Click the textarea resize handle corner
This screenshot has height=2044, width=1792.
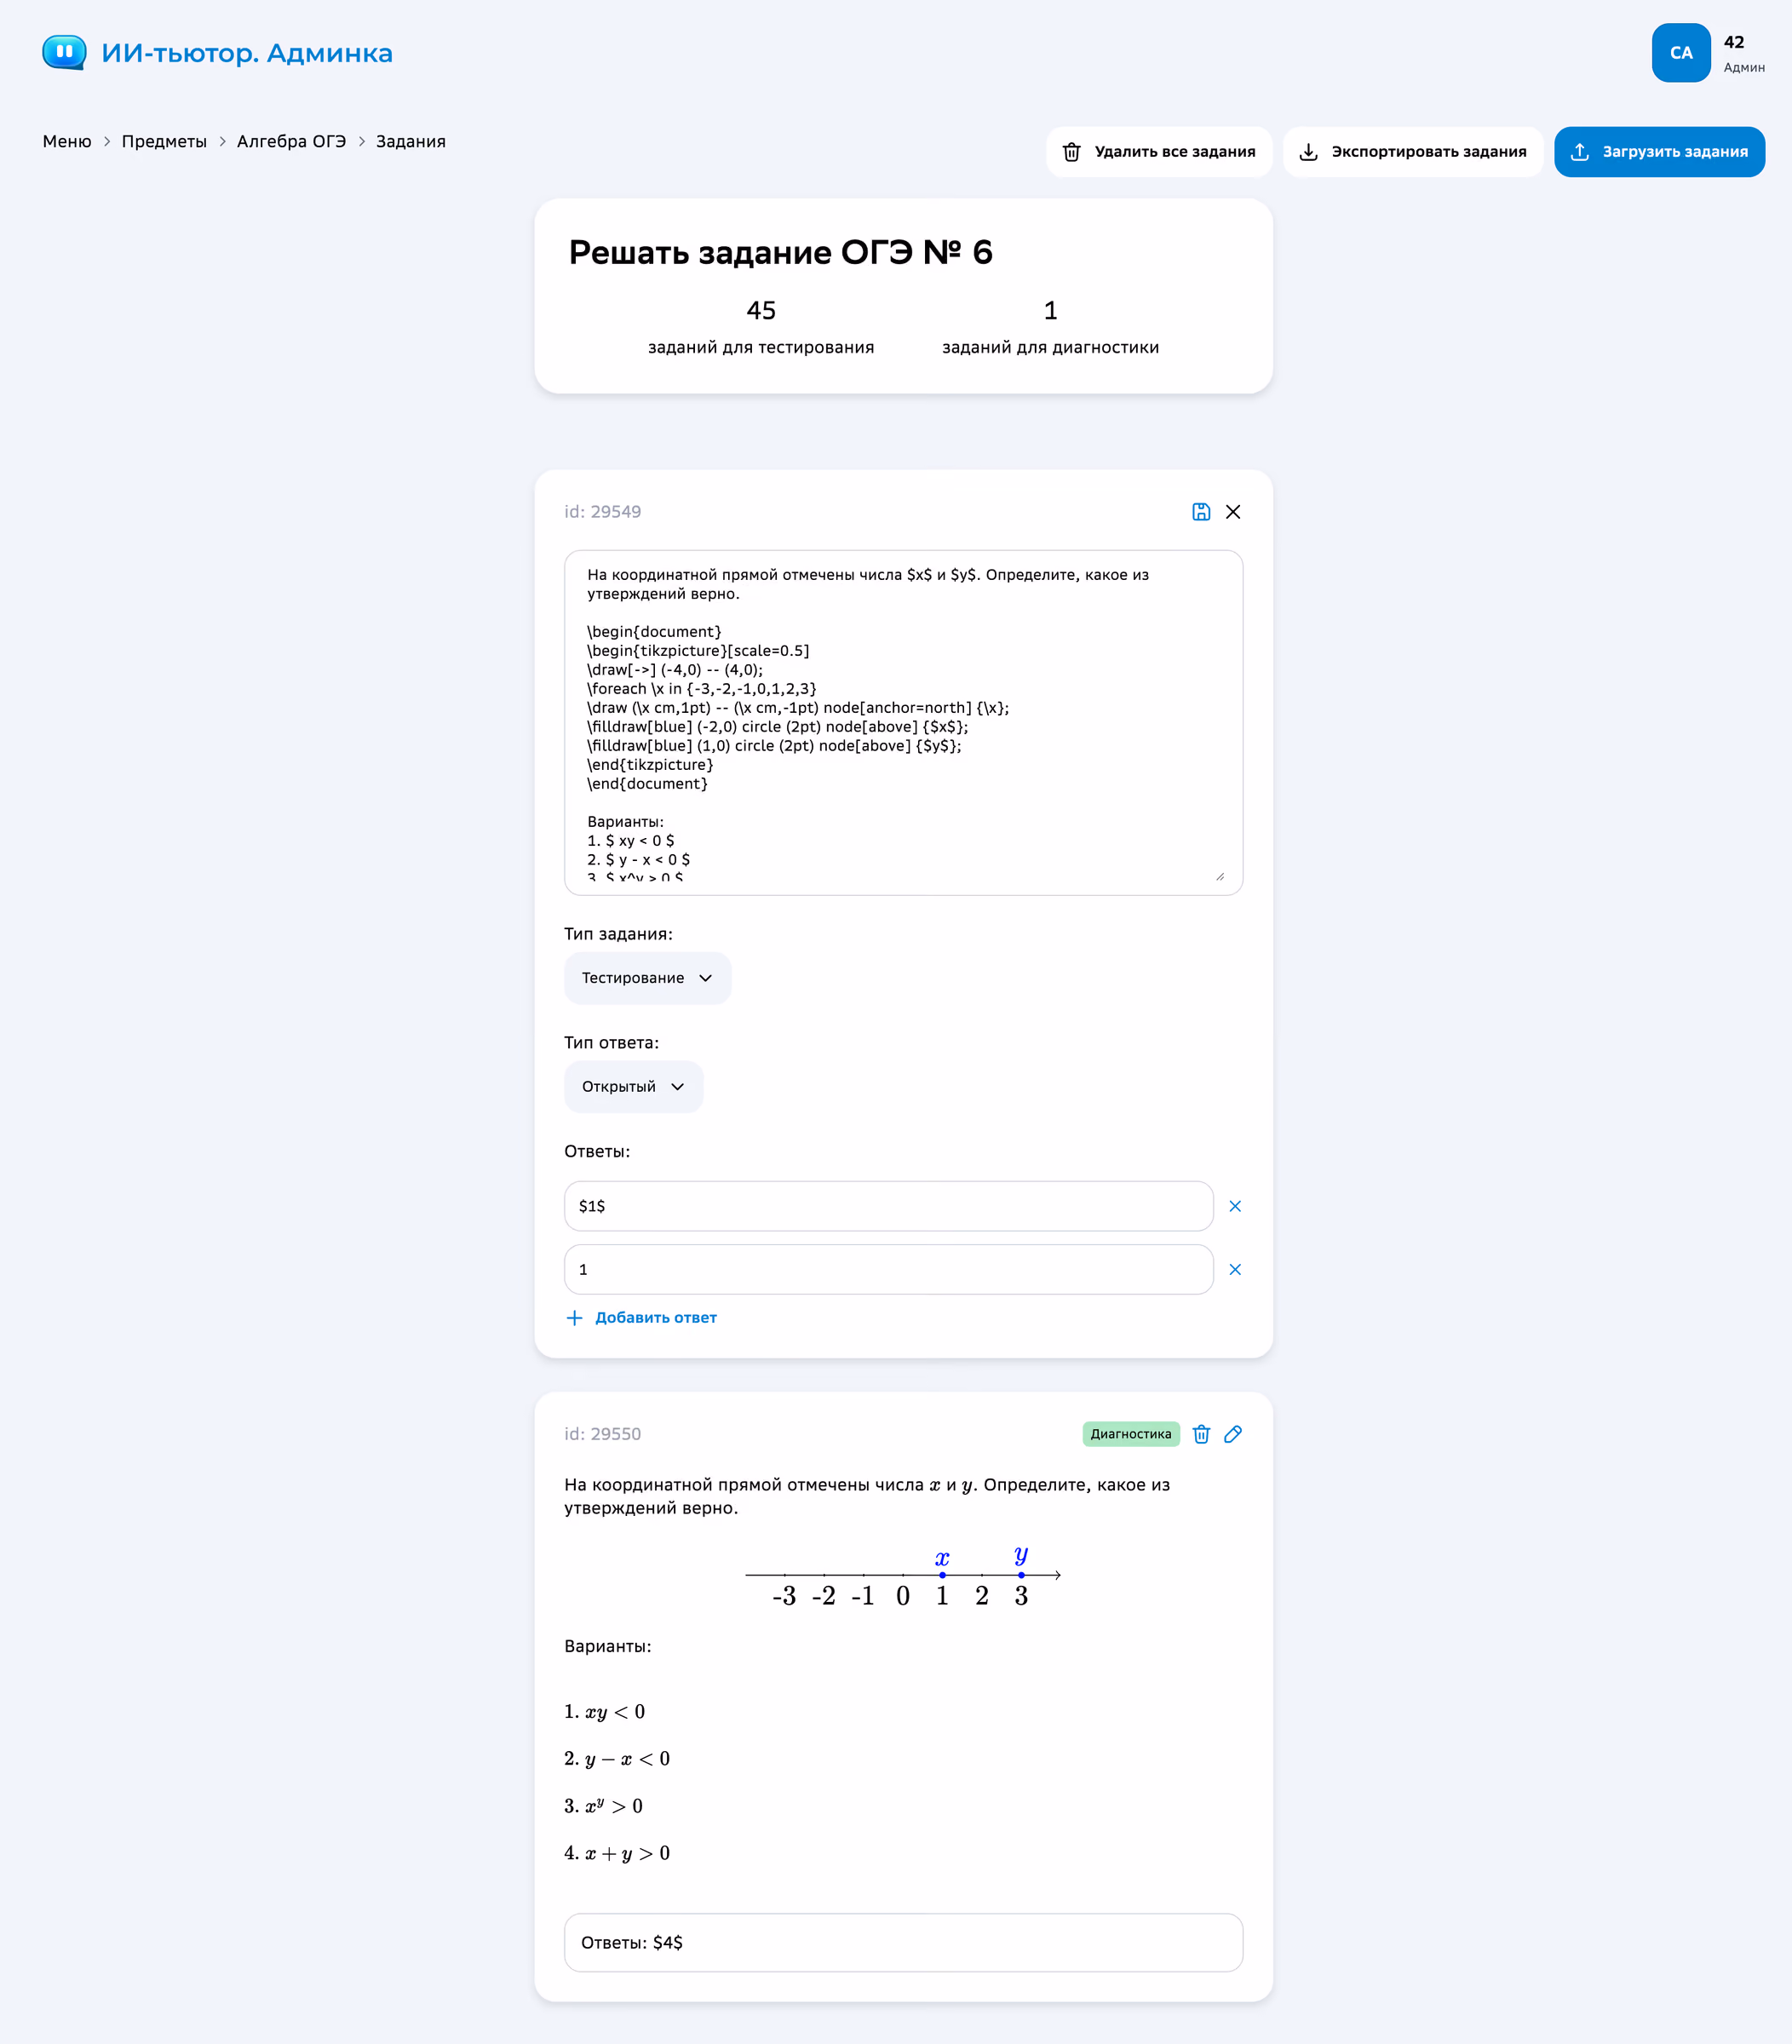tap(1219, 876)
